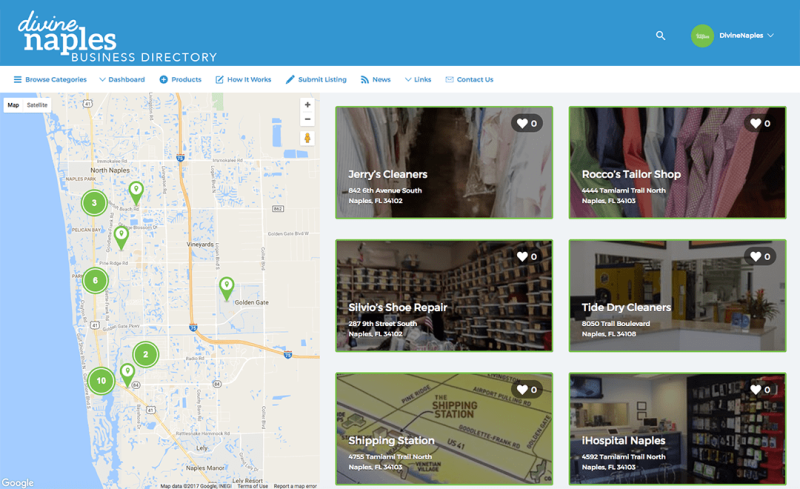The width and height of the screenshot is (800, 489).
Task: Click the map pin near Pelican Bay
Action: pos(121,238)
